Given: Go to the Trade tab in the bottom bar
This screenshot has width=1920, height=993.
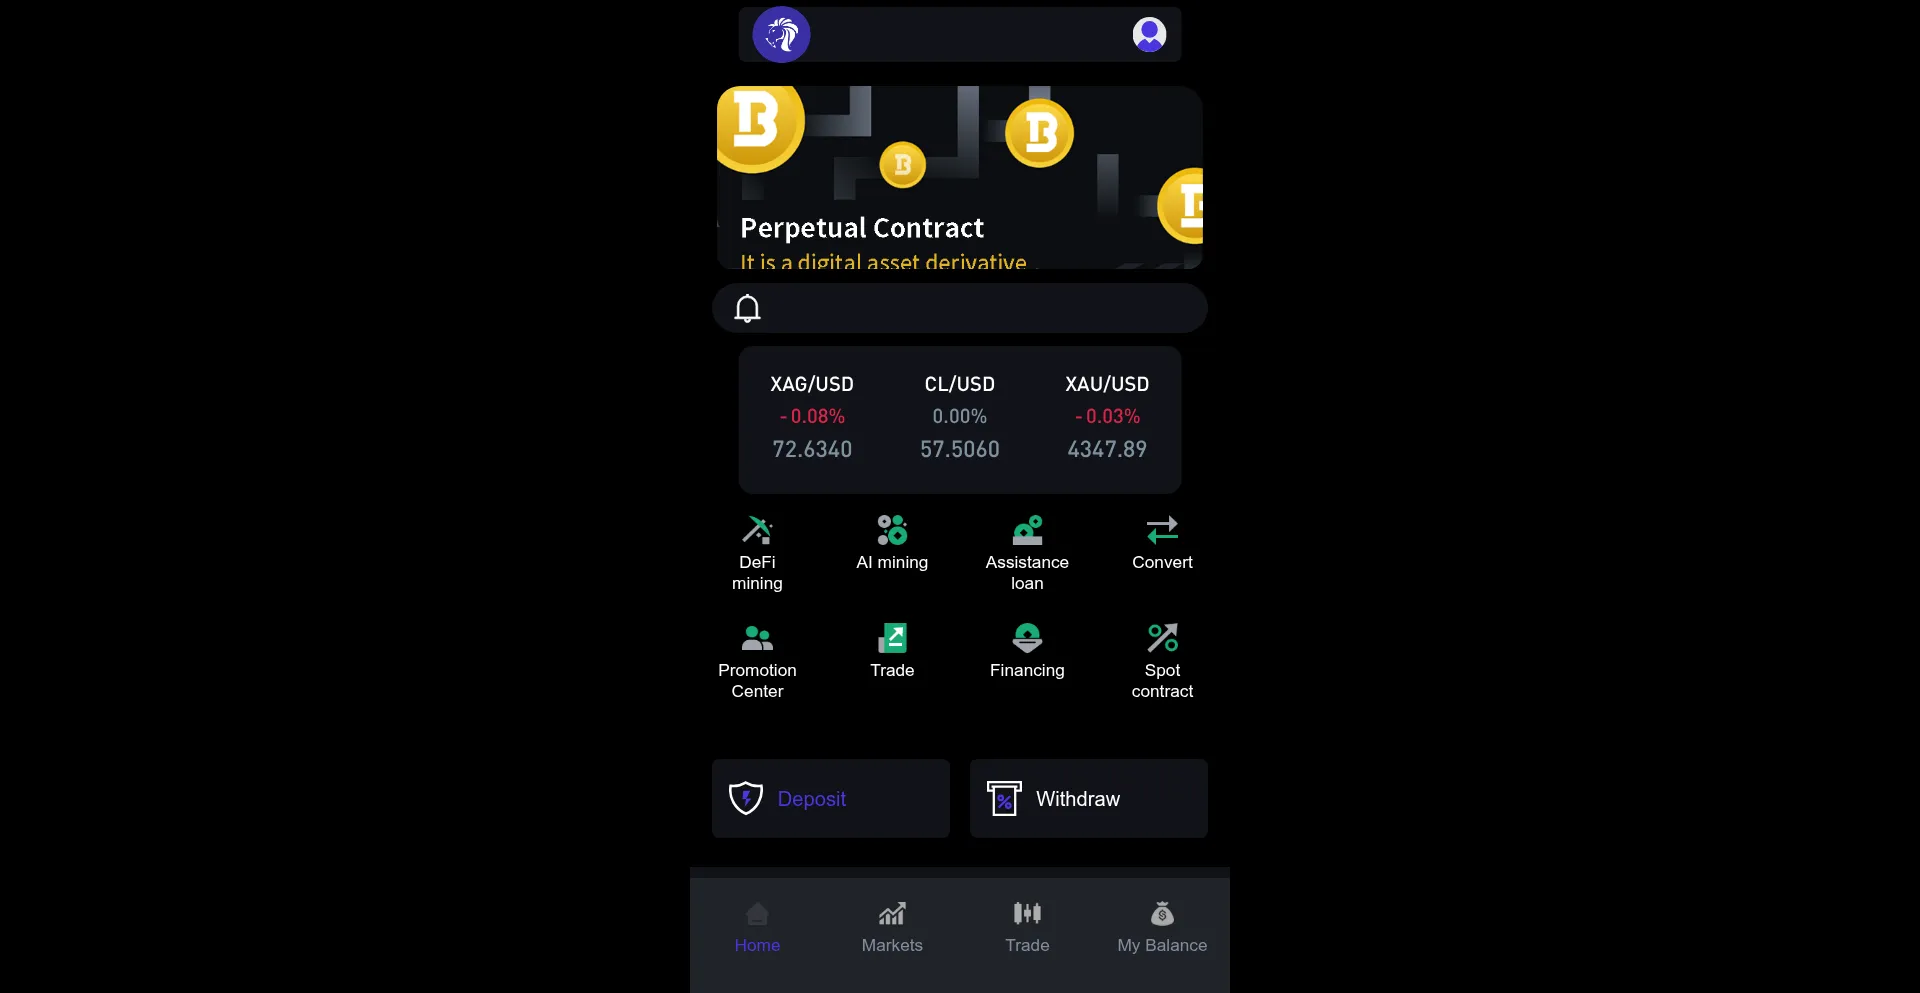Looking at the screenshot, I should coord(1027,928).
